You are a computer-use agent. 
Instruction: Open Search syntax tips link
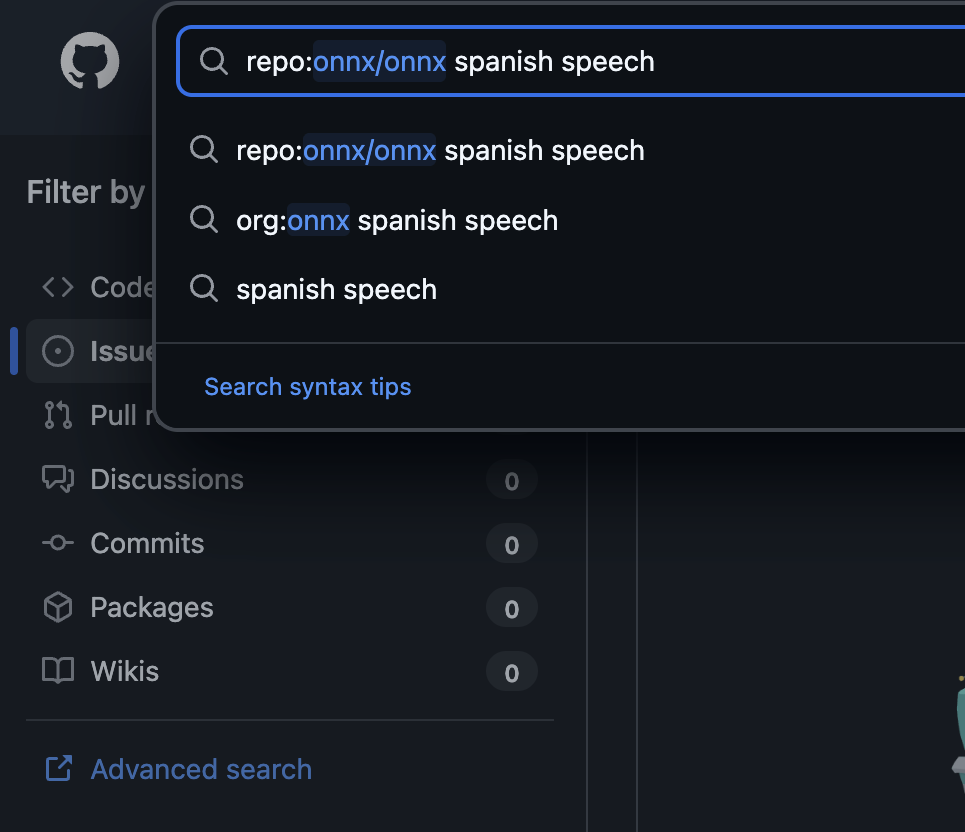point(307,387)
